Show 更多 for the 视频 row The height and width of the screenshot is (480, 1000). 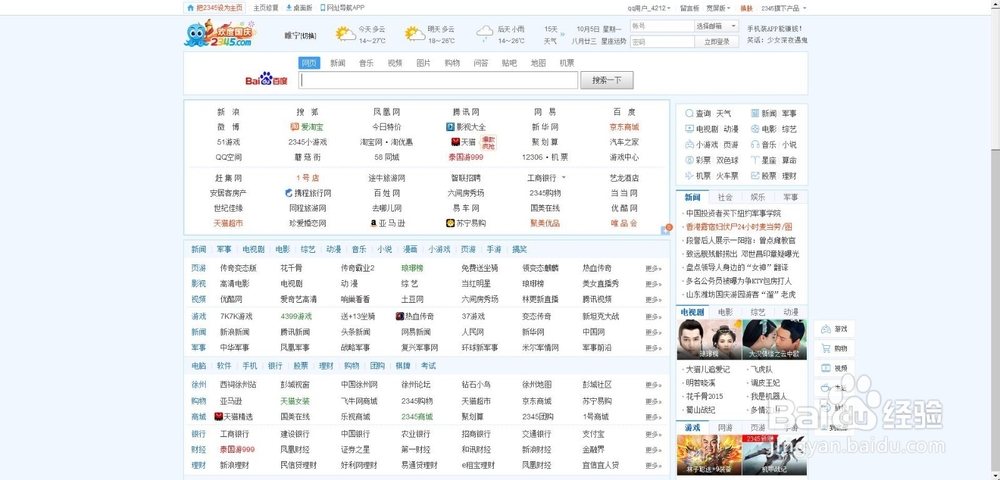click(653, 300)
